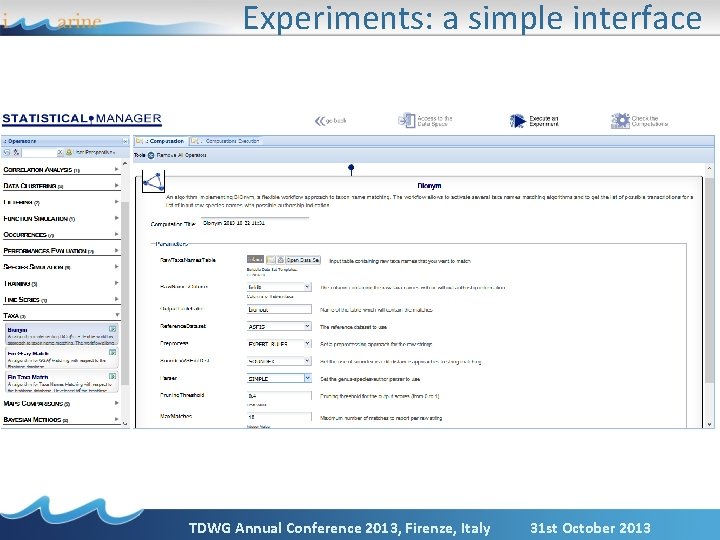720x540 pixels.
Task: Expand the Time Series category
Action: tap(61, 299)
